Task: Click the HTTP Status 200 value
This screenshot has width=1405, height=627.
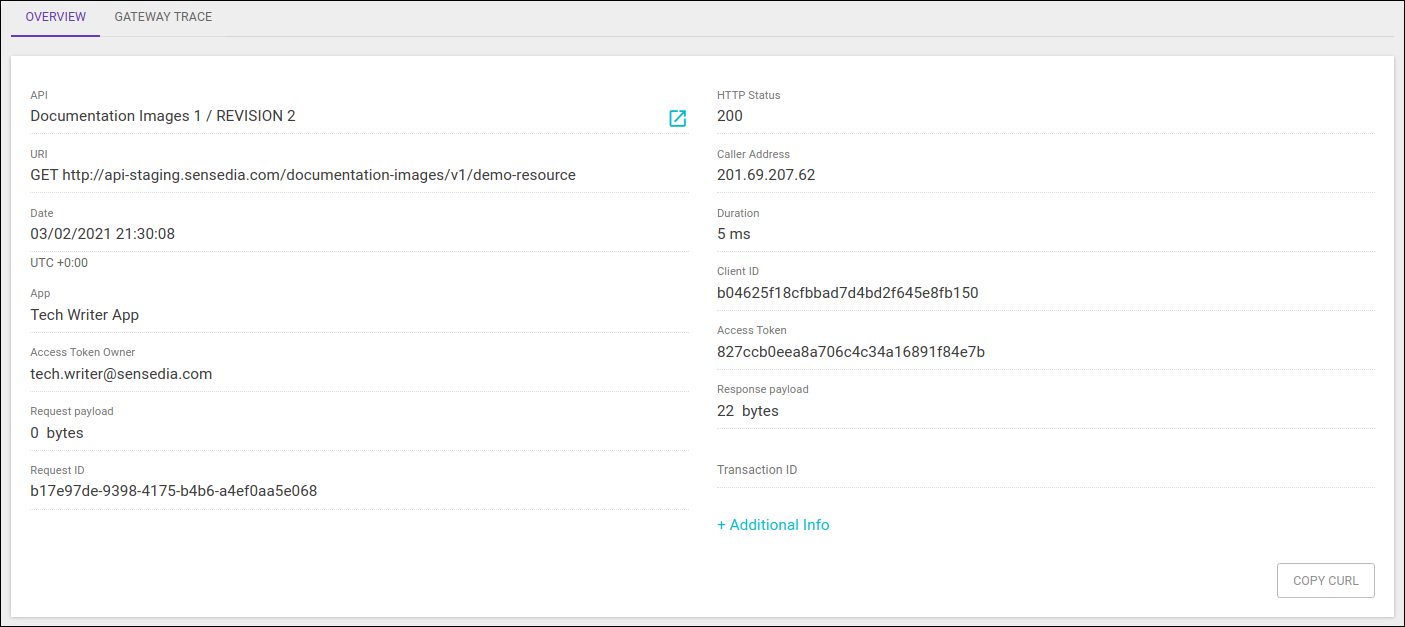Action: click(x=729, y=115)
